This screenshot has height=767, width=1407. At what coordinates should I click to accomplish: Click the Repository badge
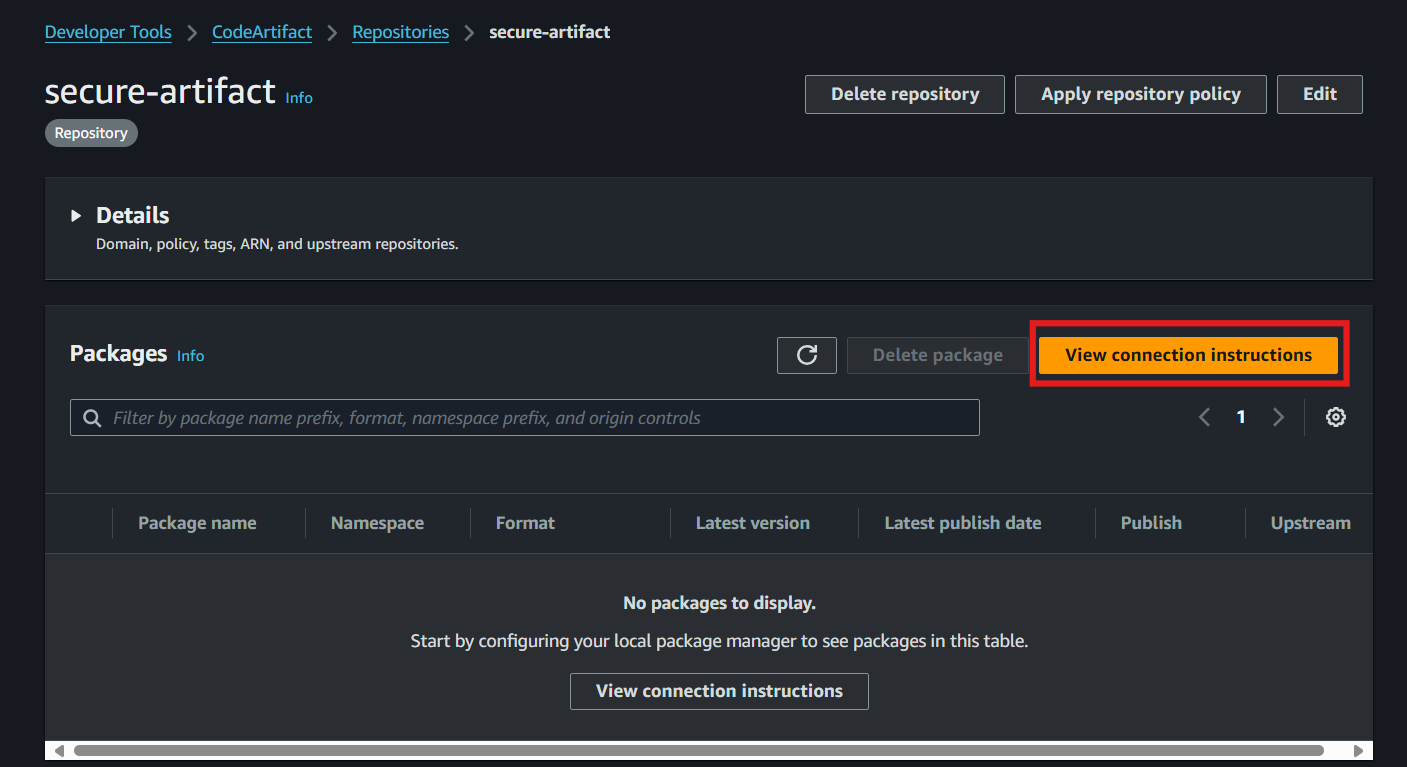pyautogui.click(x=91, y=133)
